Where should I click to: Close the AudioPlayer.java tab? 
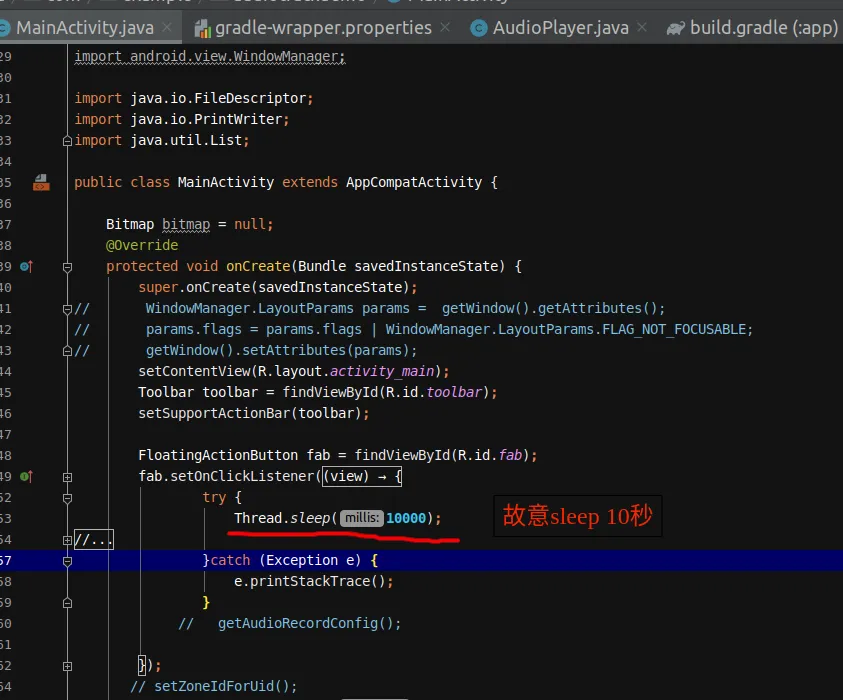(x=642, y=27)
